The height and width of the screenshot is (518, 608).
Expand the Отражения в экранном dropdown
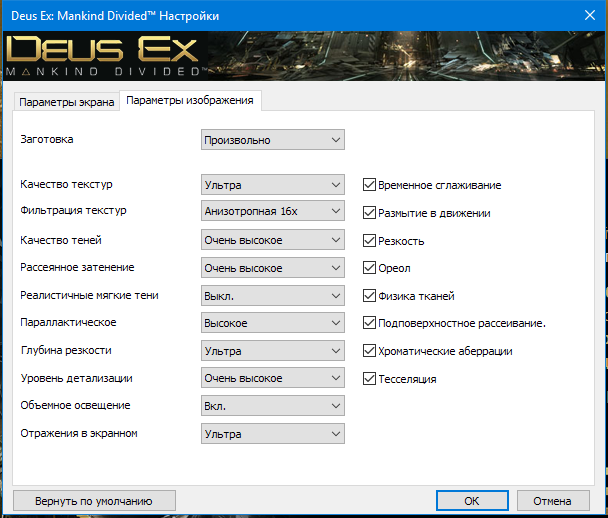[x=273, y=434]
